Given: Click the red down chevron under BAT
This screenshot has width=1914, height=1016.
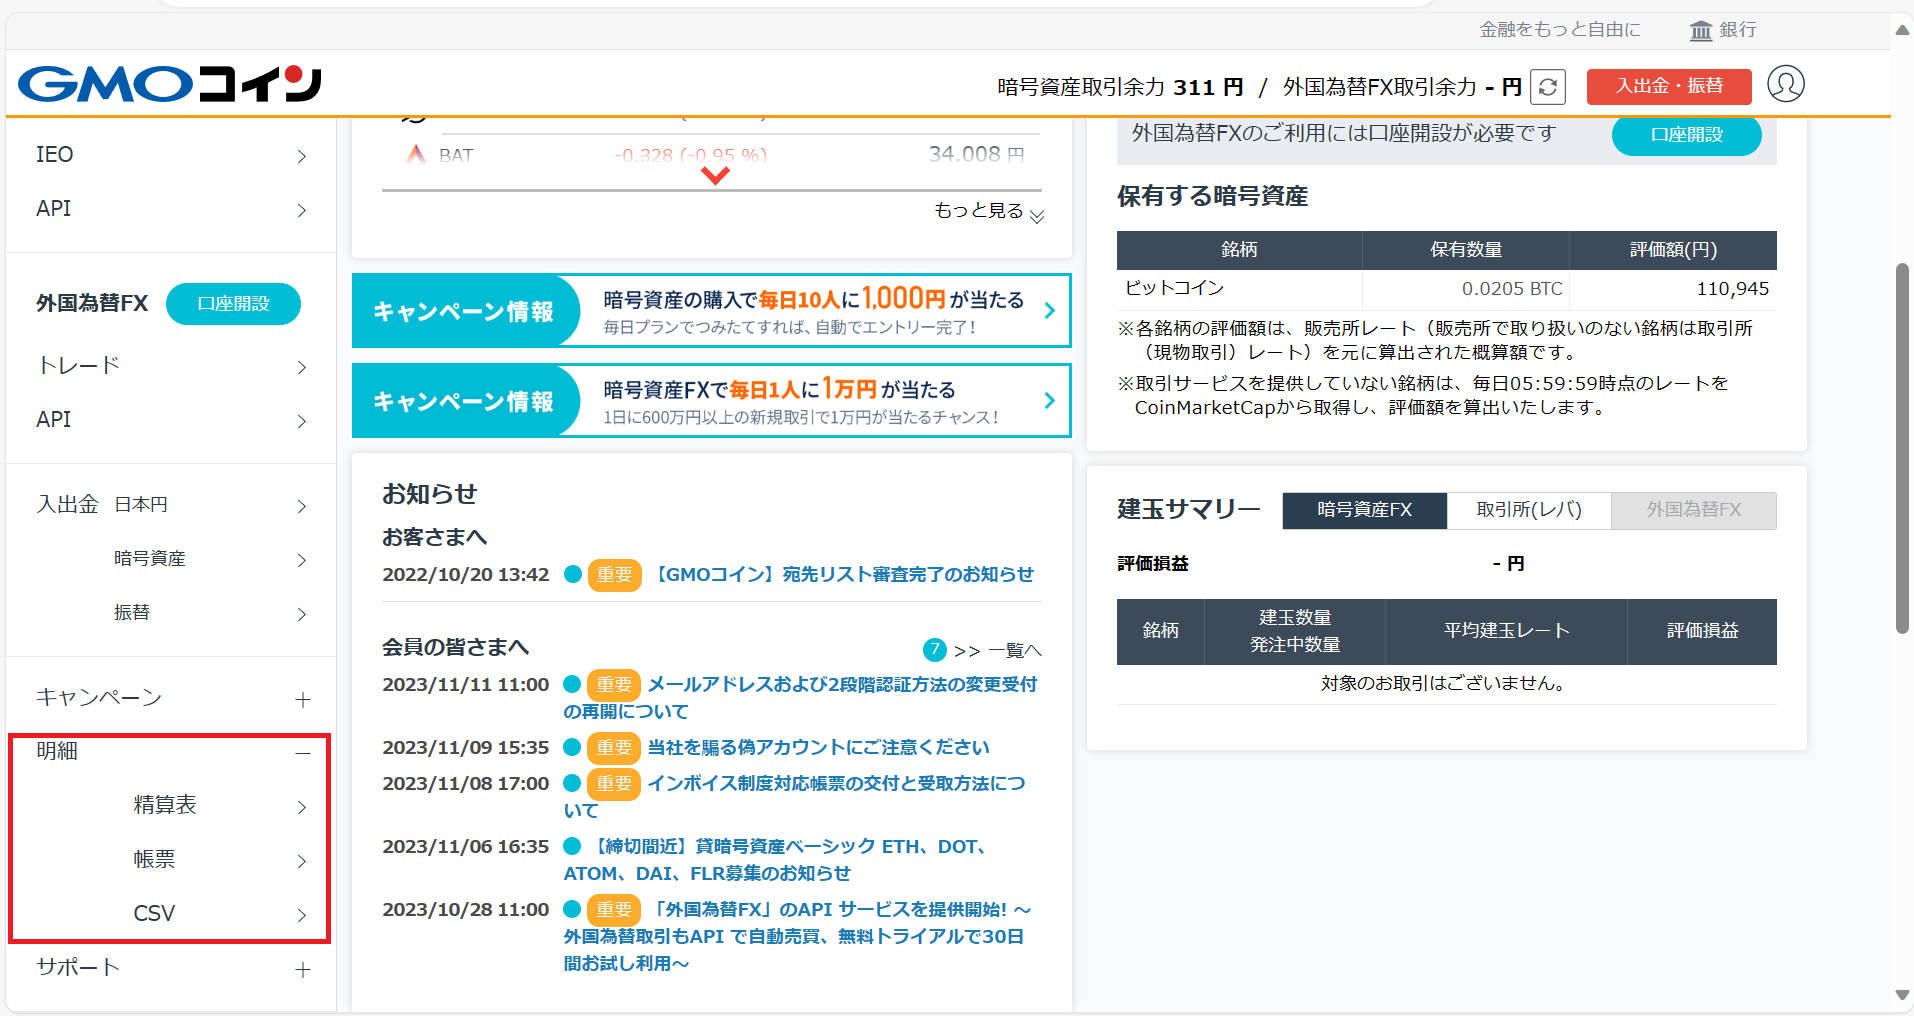Looking at the screenshot, I should click(x=715, y=176).
